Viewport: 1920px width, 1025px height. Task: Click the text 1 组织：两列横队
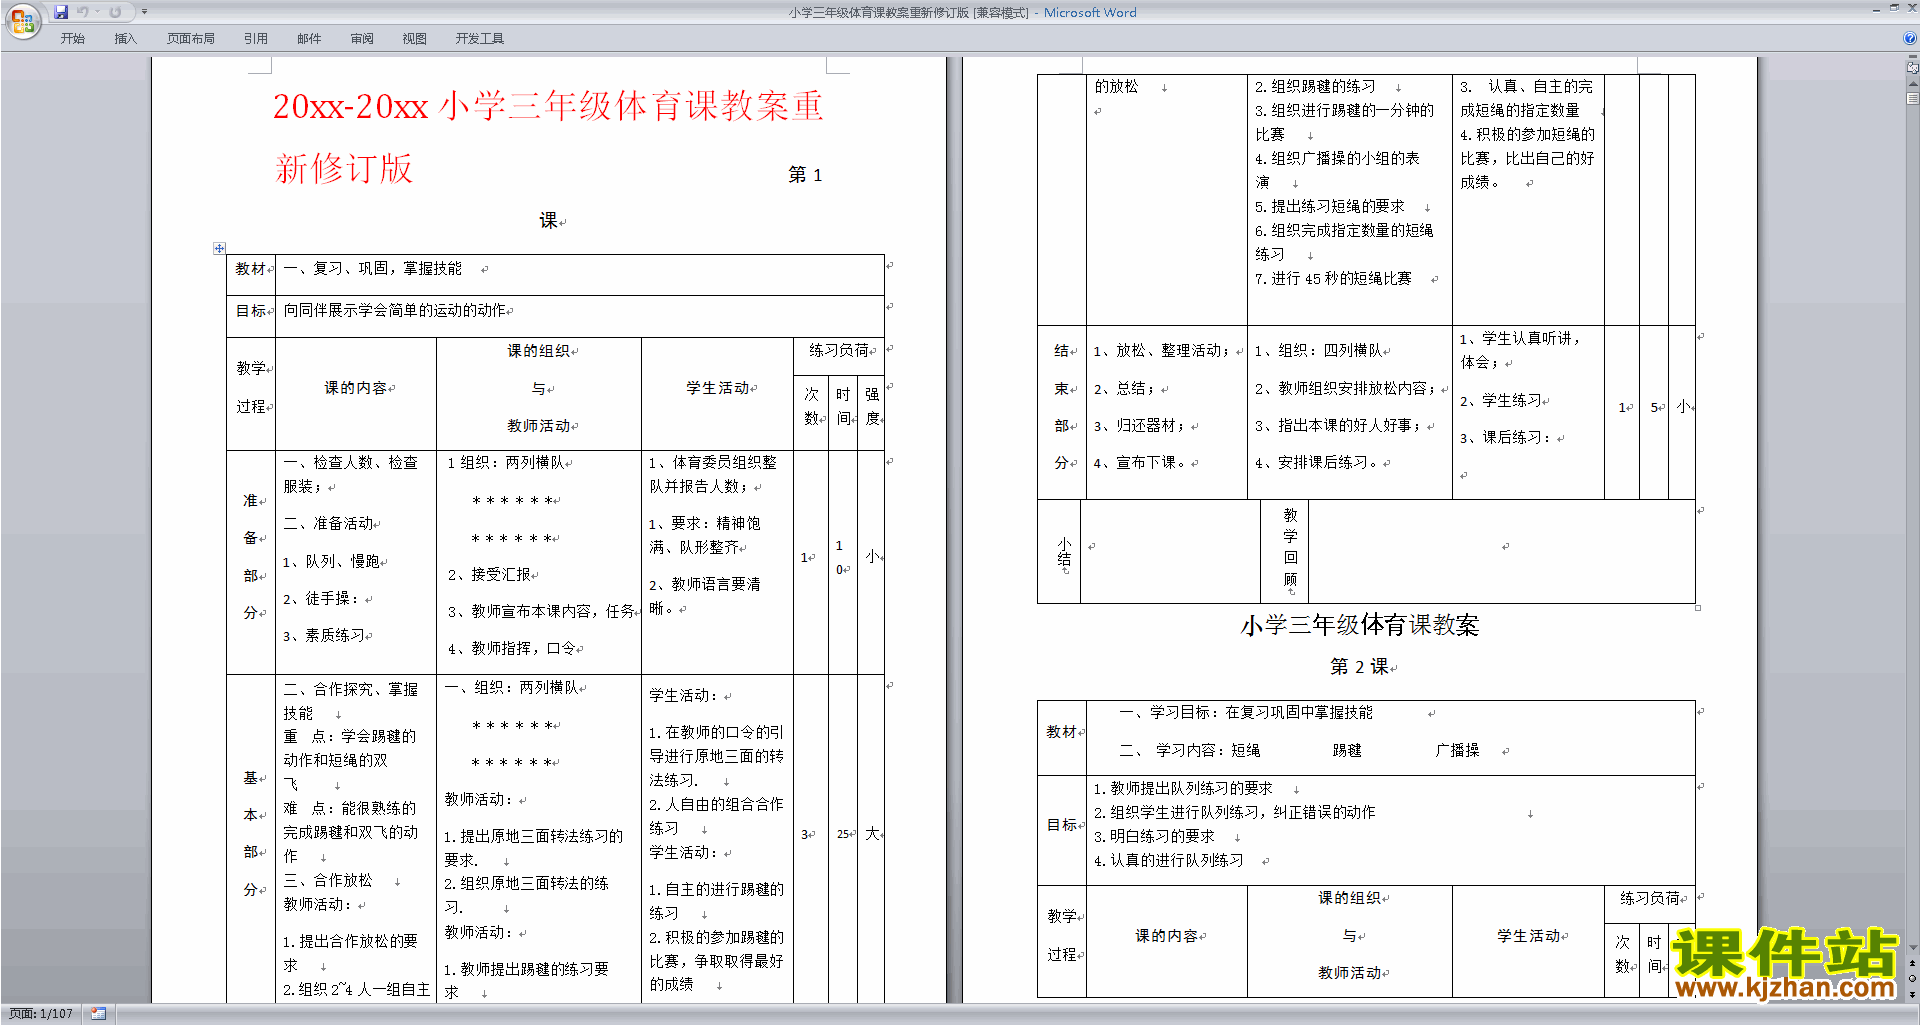506,463
